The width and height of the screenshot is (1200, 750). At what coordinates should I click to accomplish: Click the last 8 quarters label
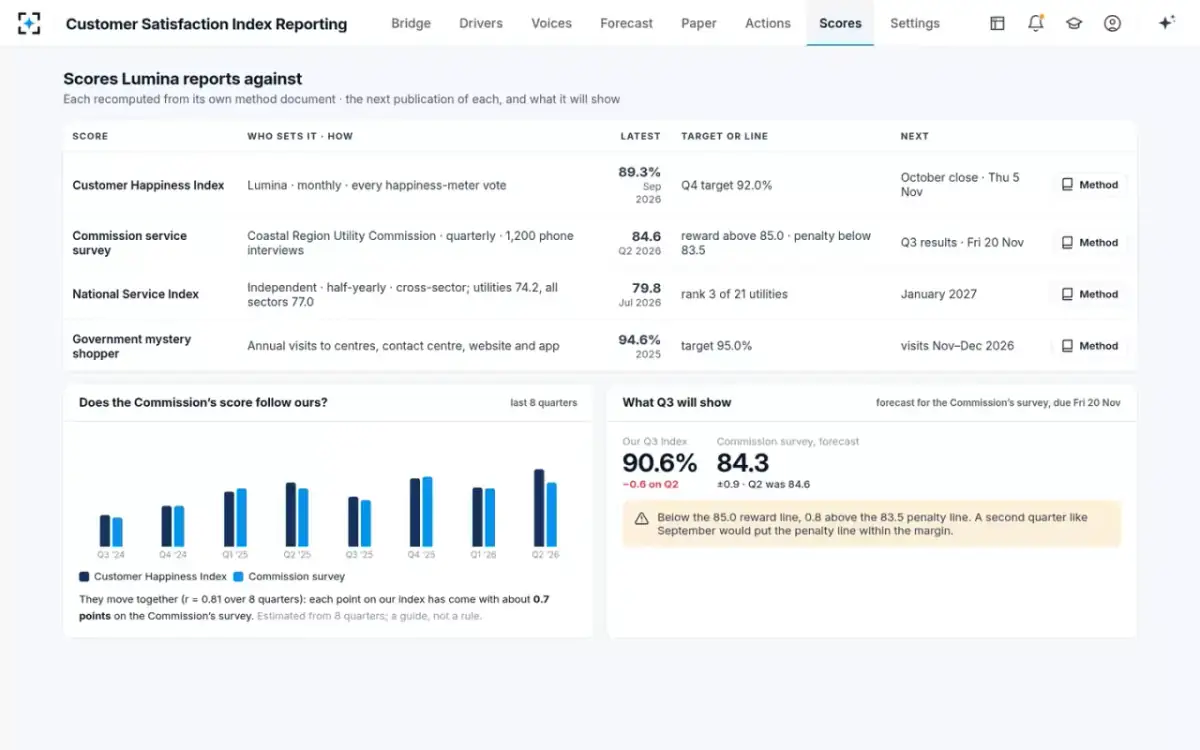coord(543,403)
